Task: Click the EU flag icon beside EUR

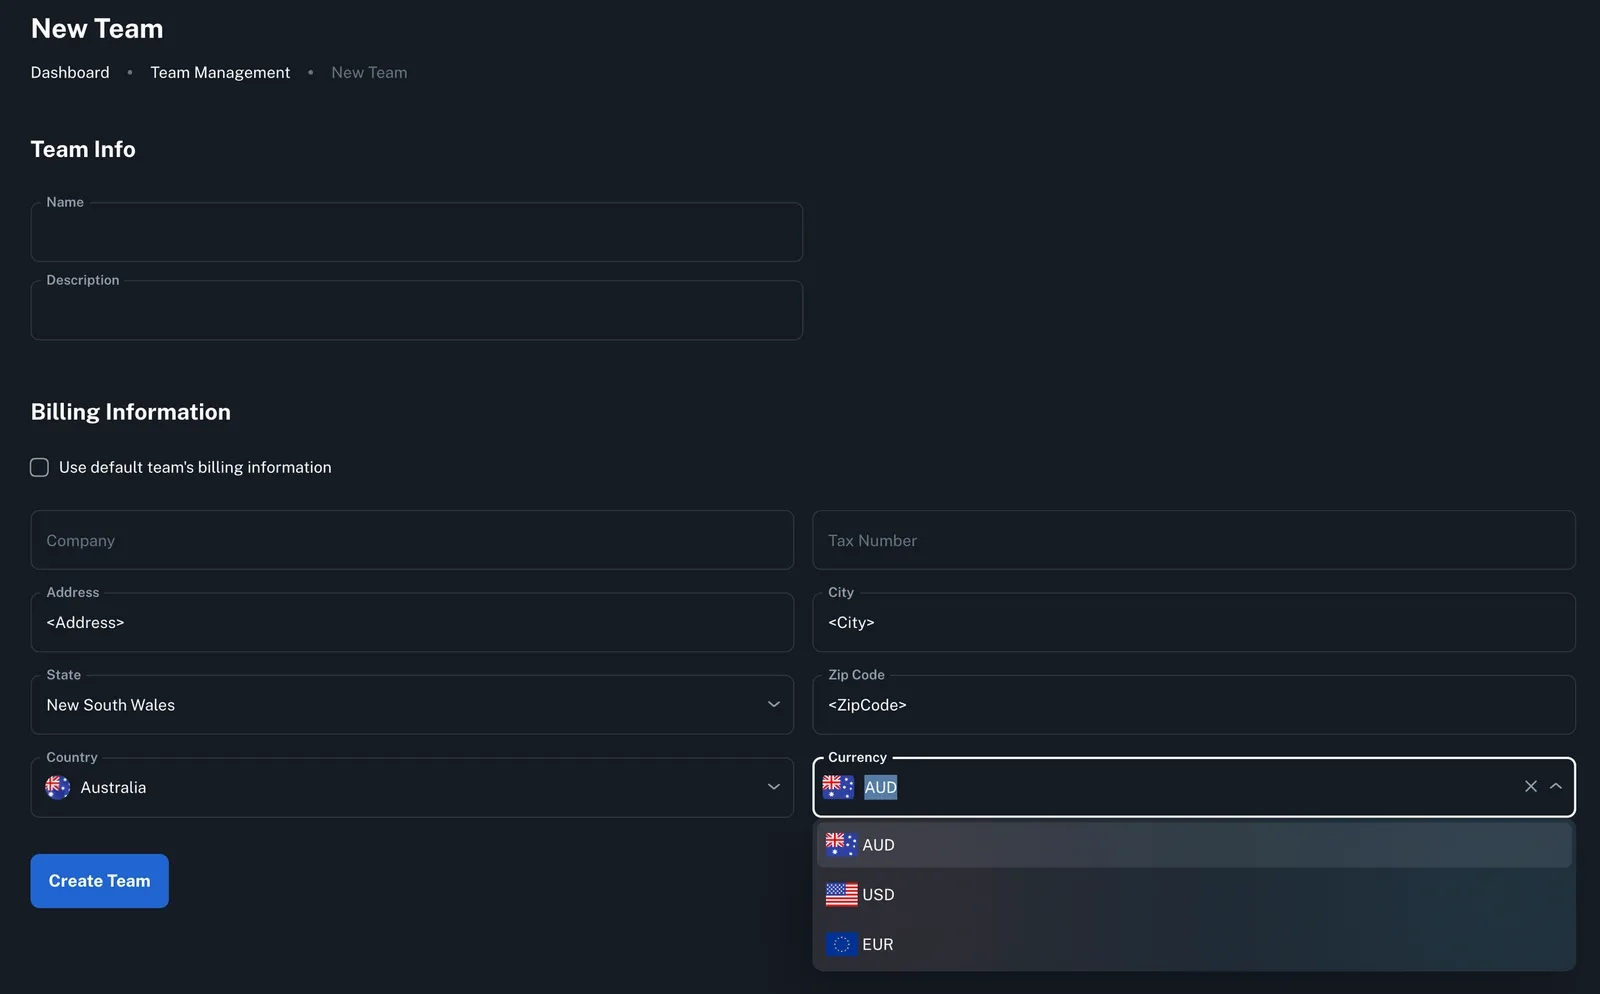Action: pos(841,944)
